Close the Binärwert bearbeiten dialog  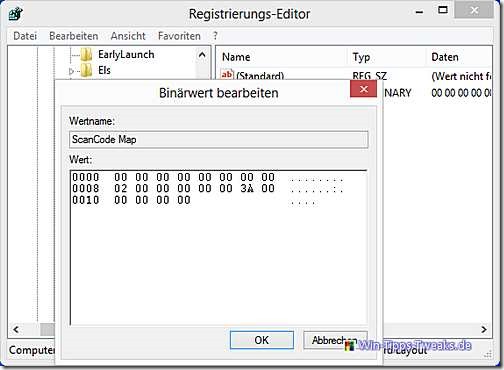point(363,89)
